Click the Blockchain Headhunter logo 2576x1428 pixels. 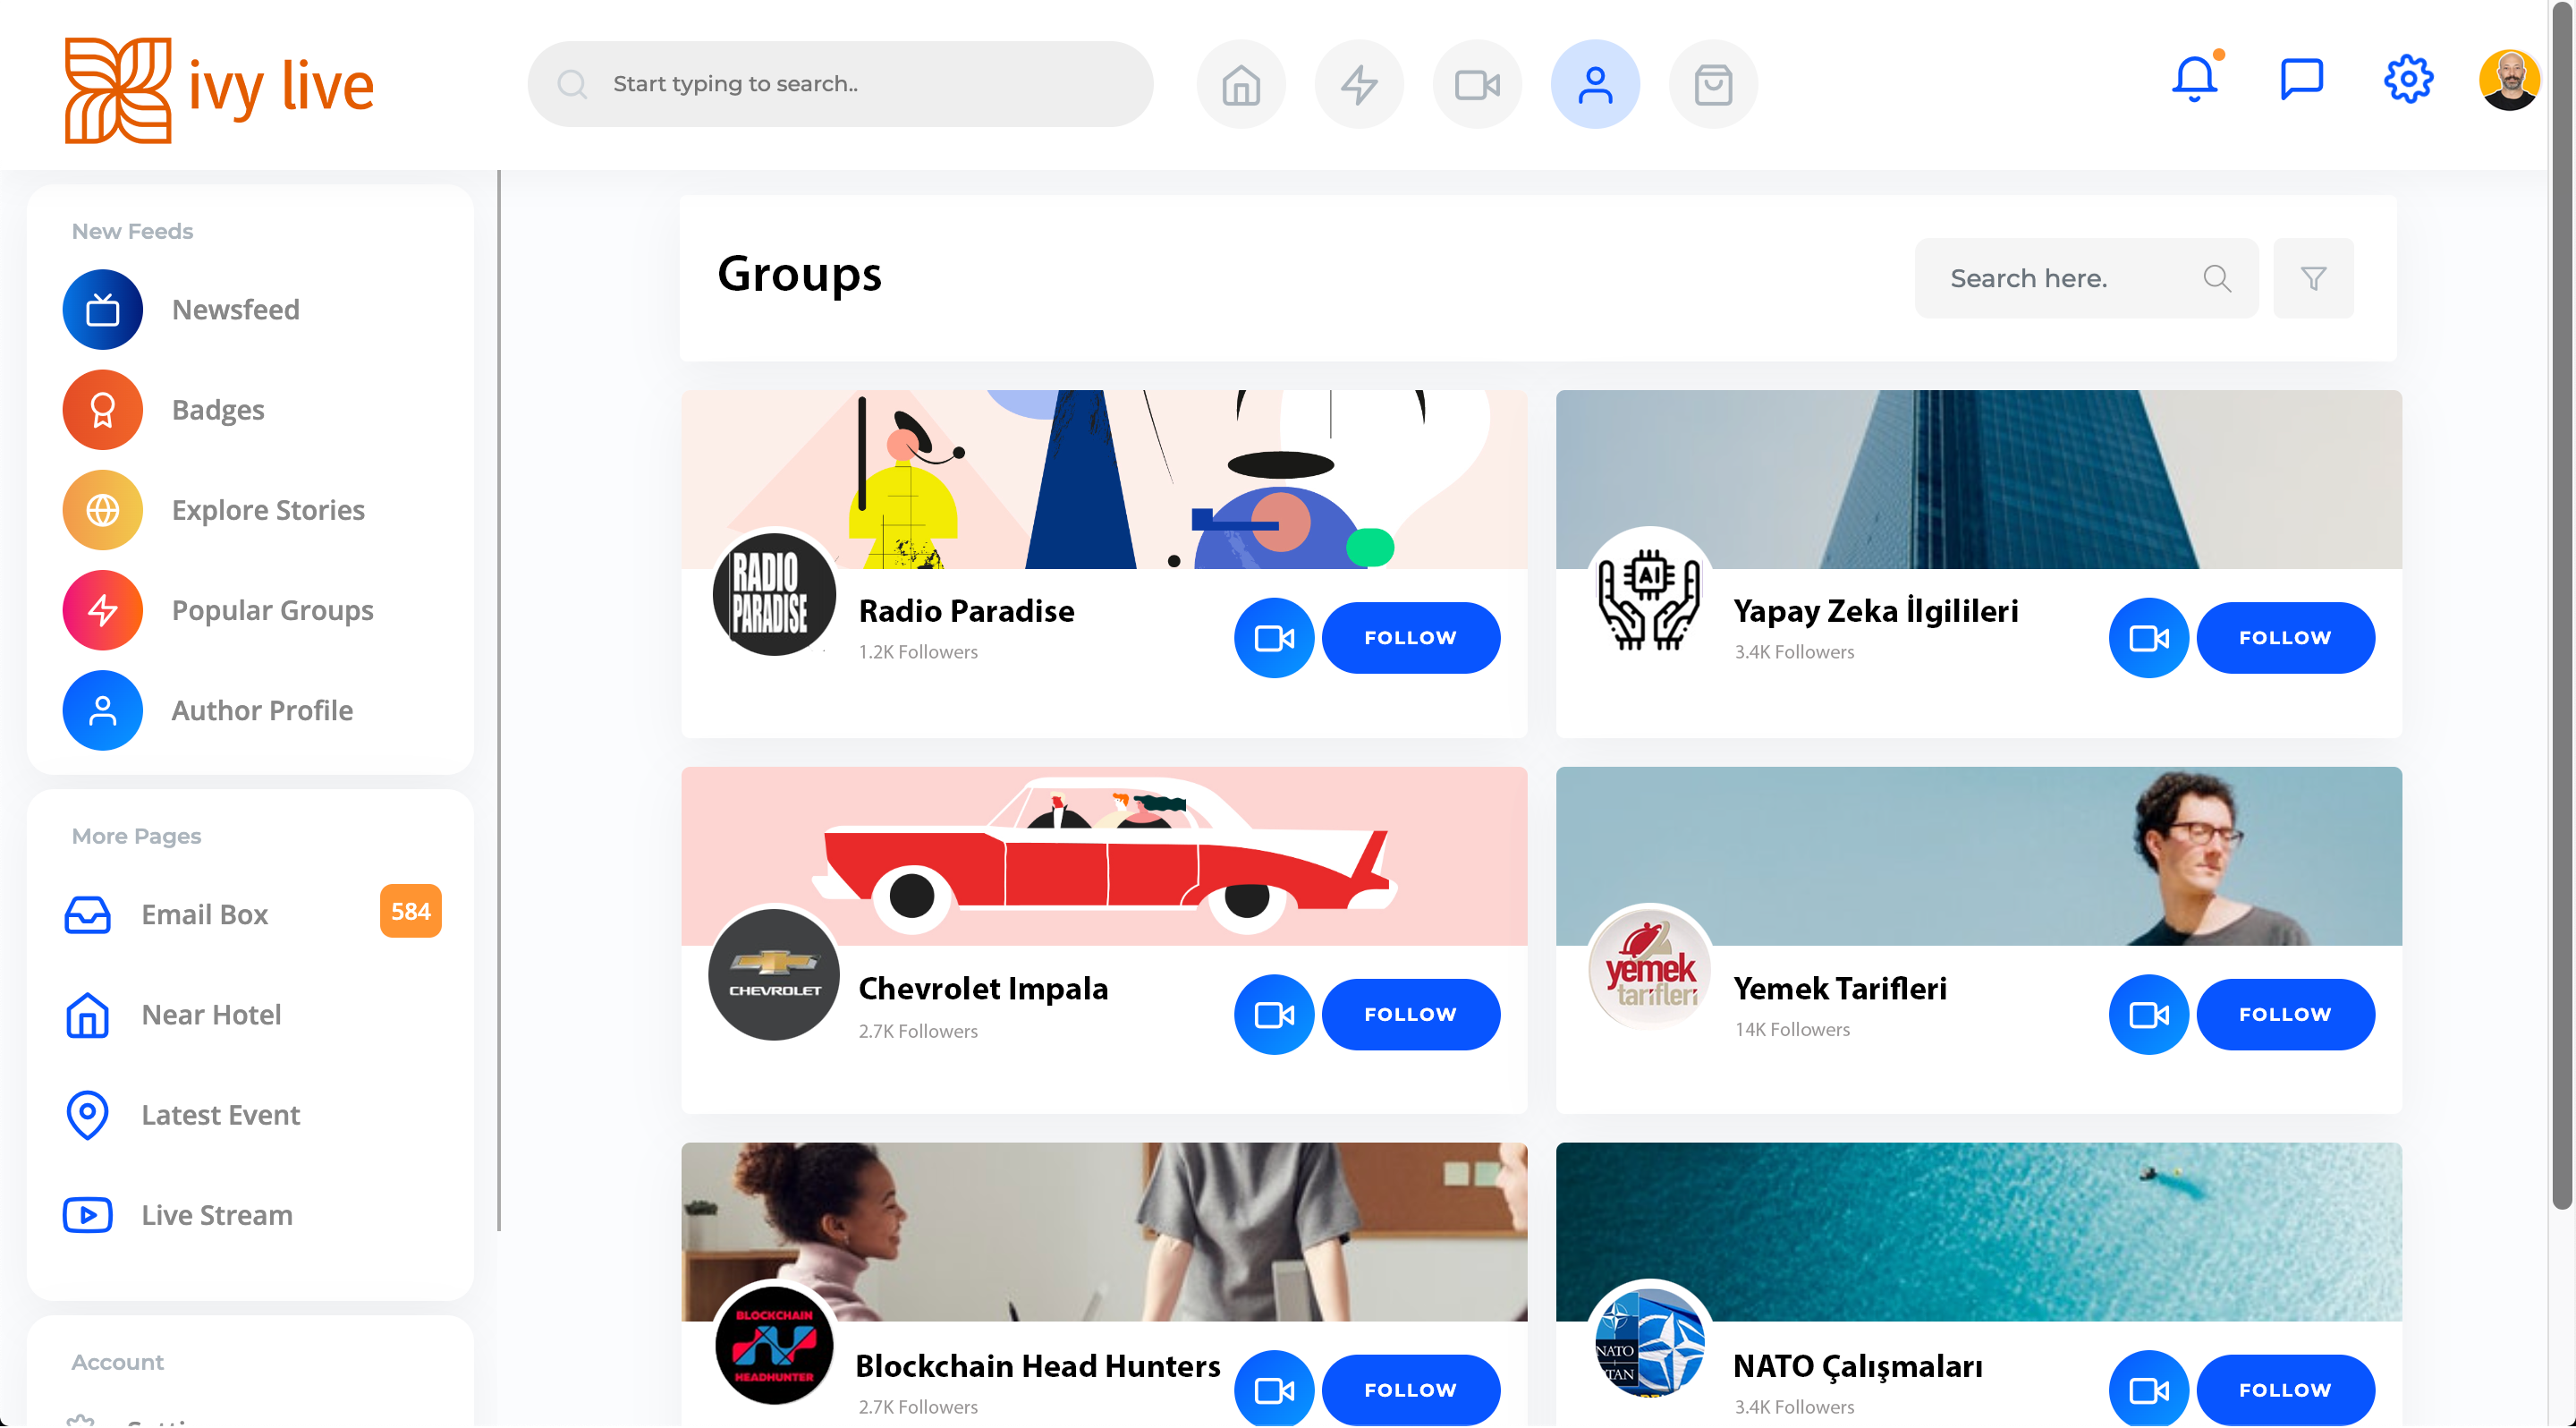tap(774, 1345)
